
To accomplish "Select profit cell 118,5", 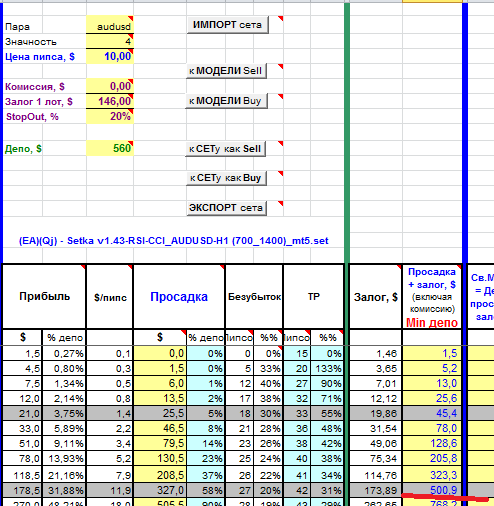I will 23,475.
